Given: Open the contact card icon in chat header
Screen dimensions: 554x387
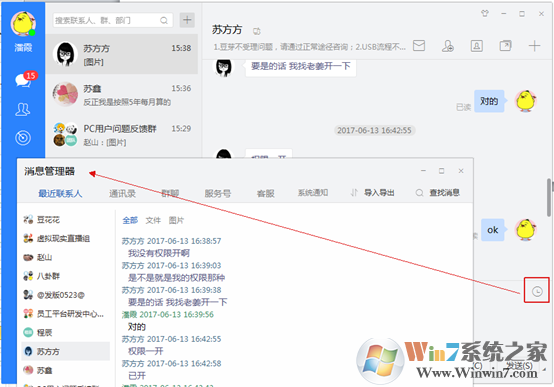Looking at the screenshot, I should 477,46.
